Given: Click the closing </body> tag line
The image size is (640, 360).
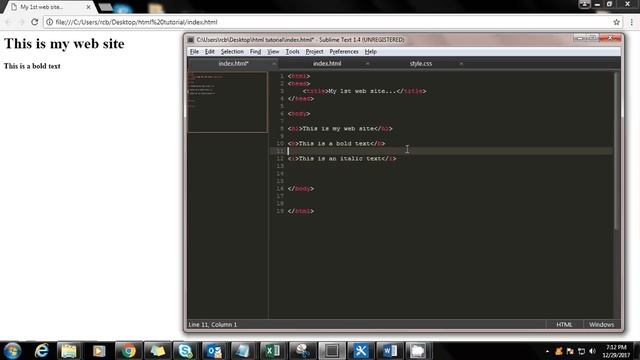Looking at the screenshot, I should (300, 189).
